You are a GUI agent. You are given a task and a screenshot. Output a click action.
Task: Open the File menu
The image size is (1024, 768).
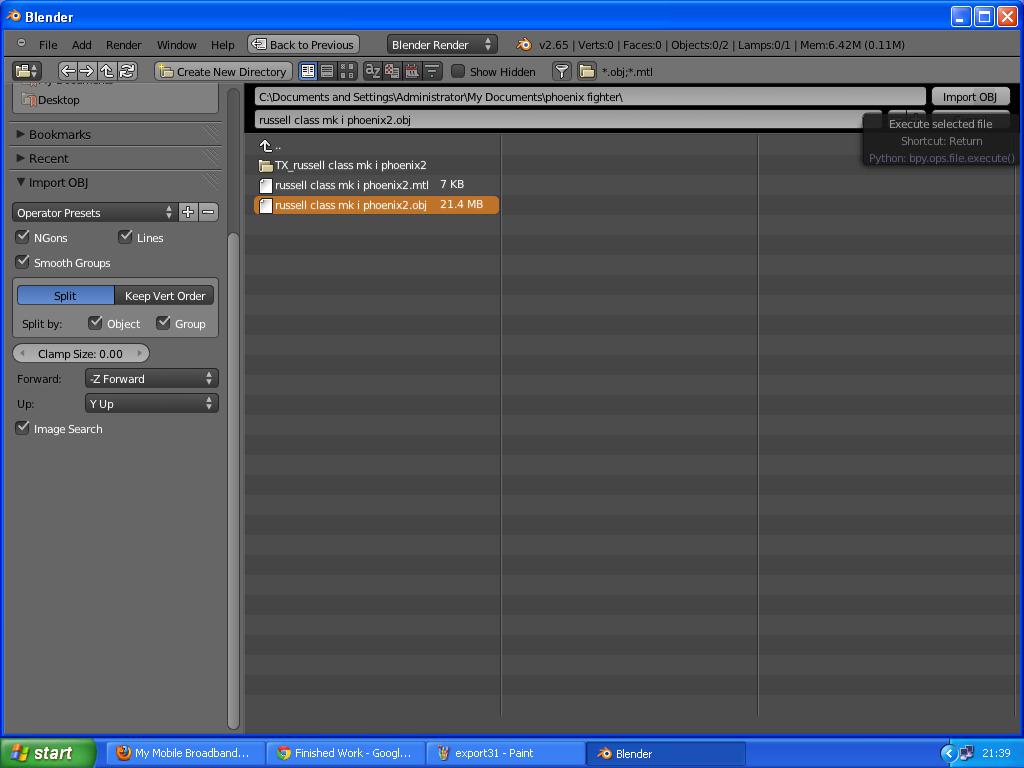[48, 44]
